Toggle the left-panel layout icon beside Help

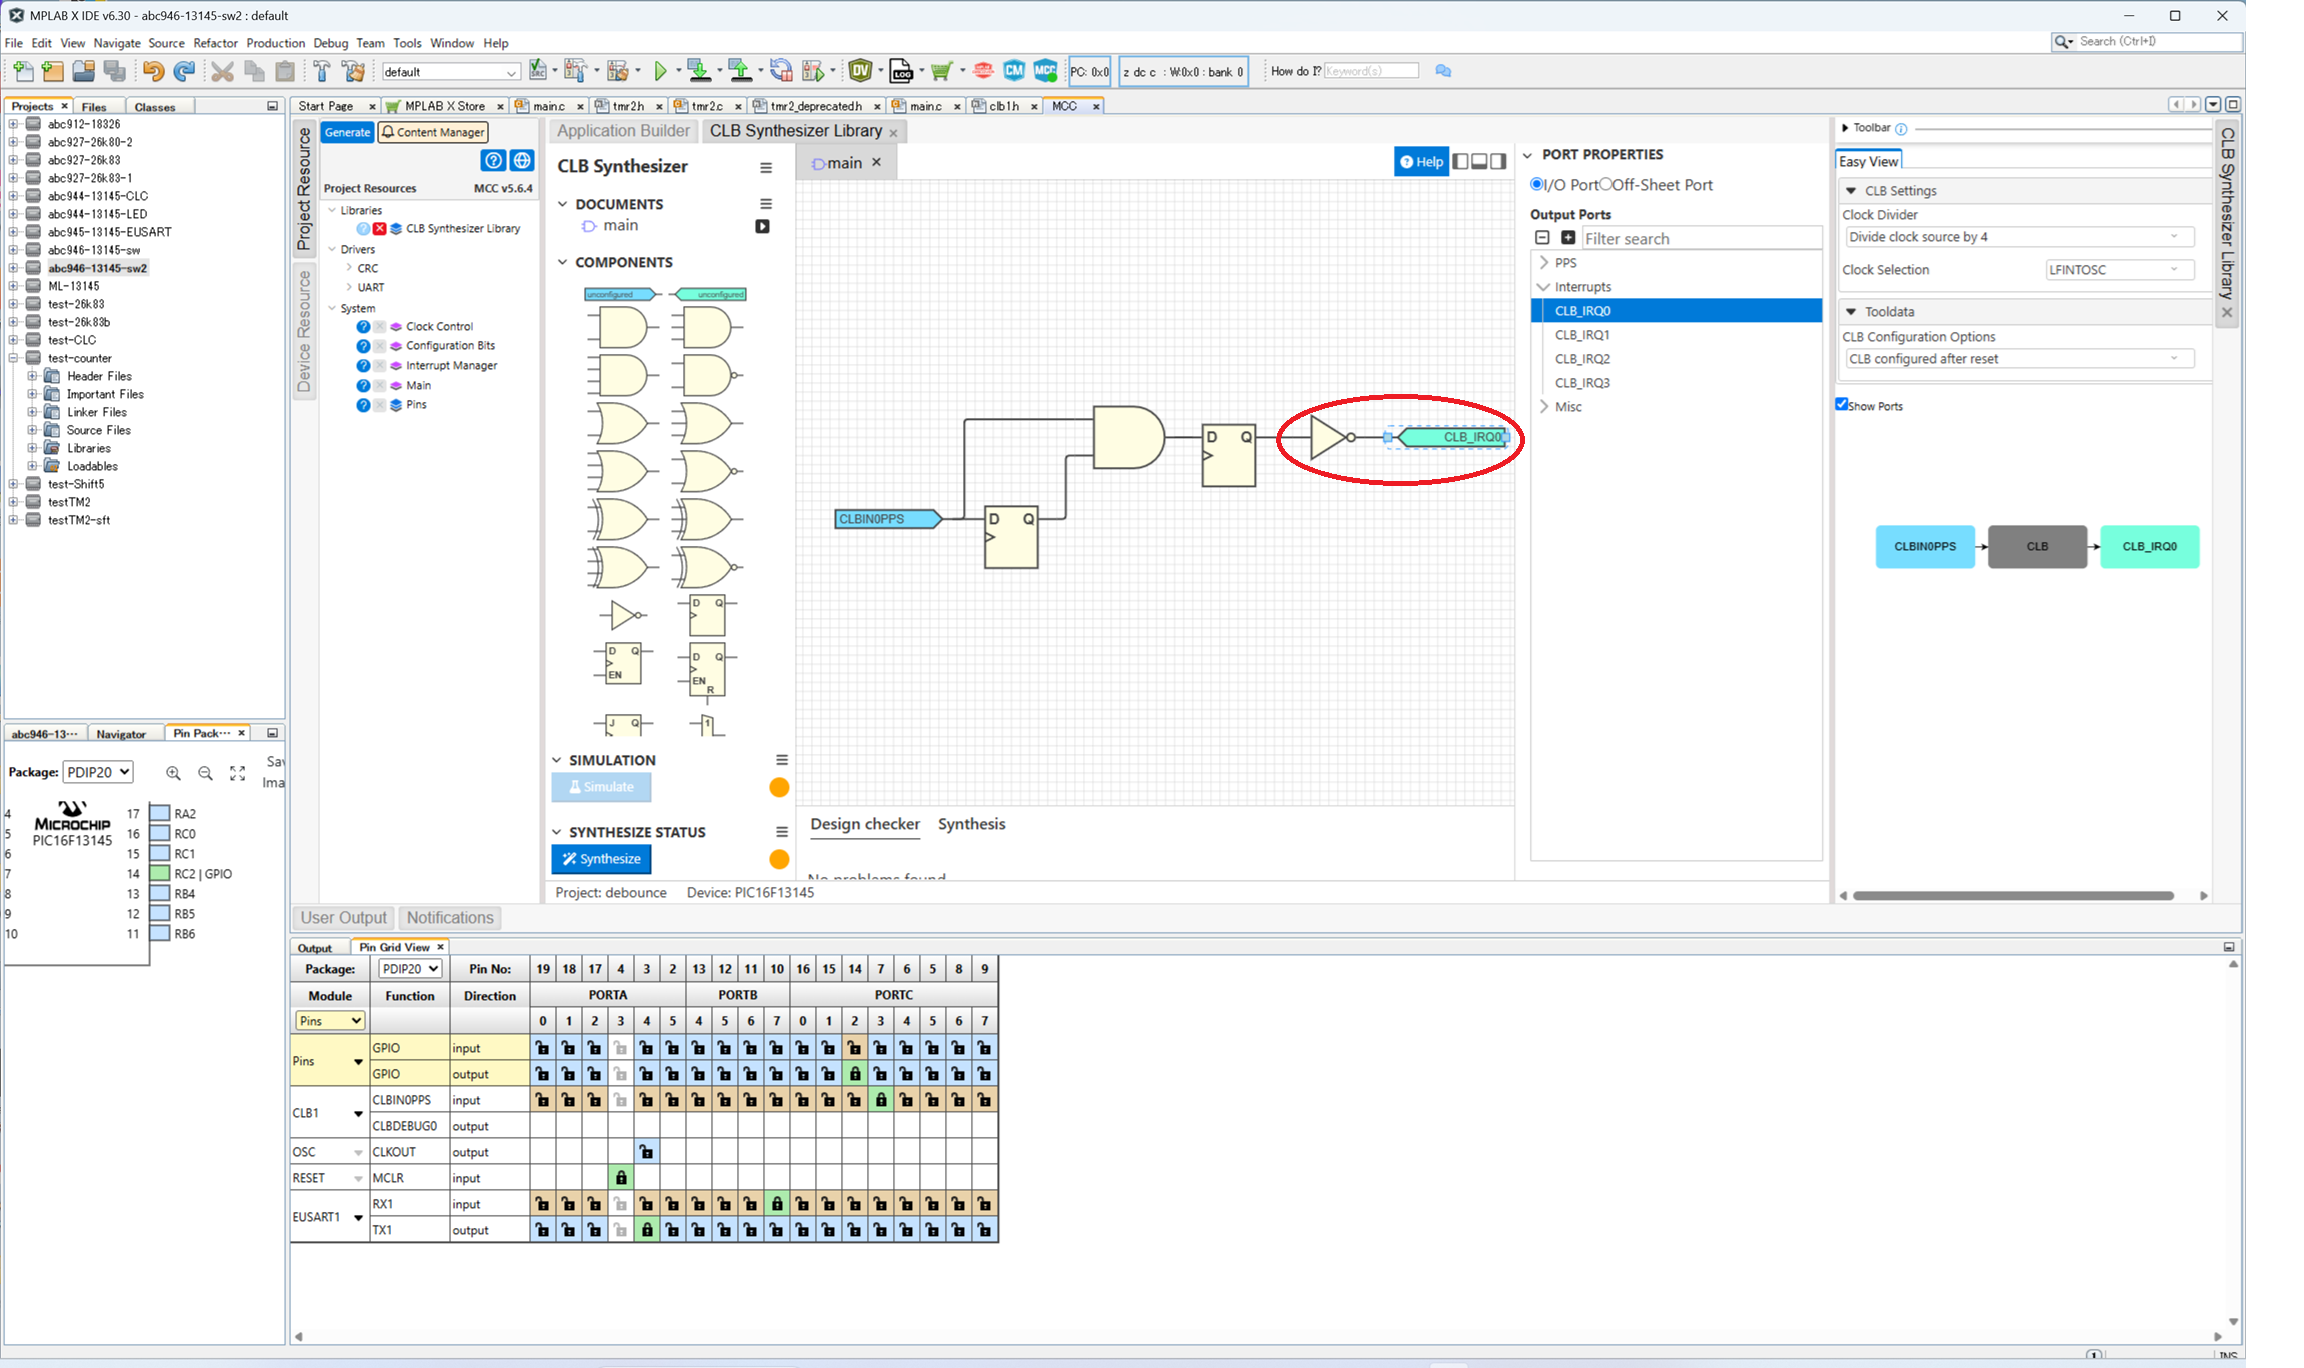1461,162
